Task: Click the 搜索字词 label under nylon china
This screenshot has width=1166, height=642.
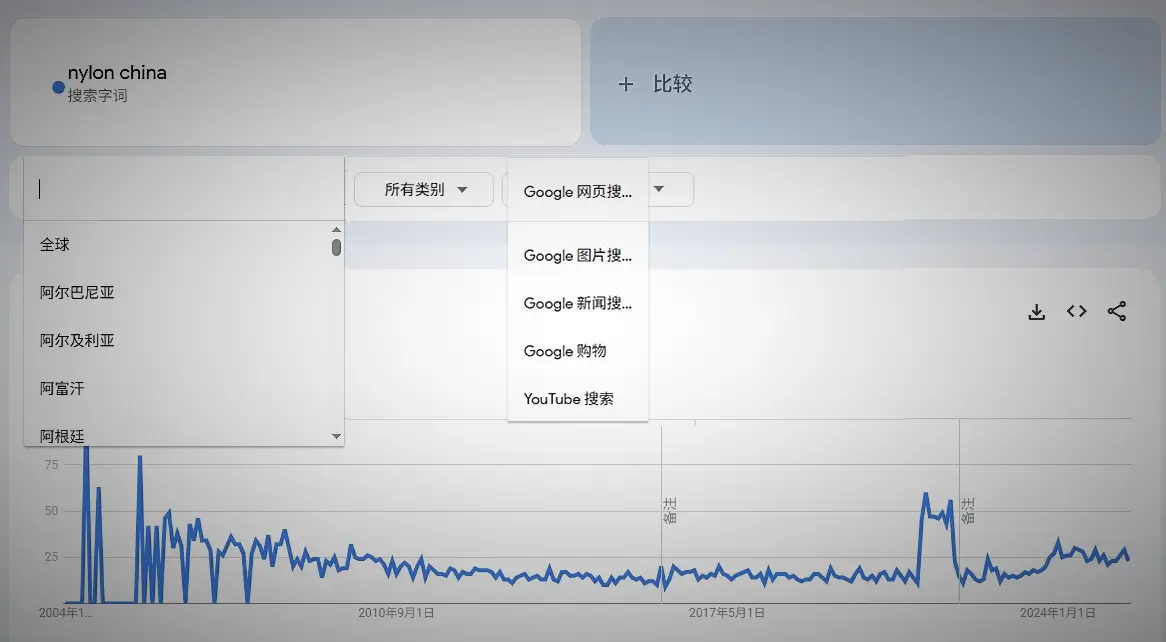Action: pyautogui.click(x=97, y=95)
